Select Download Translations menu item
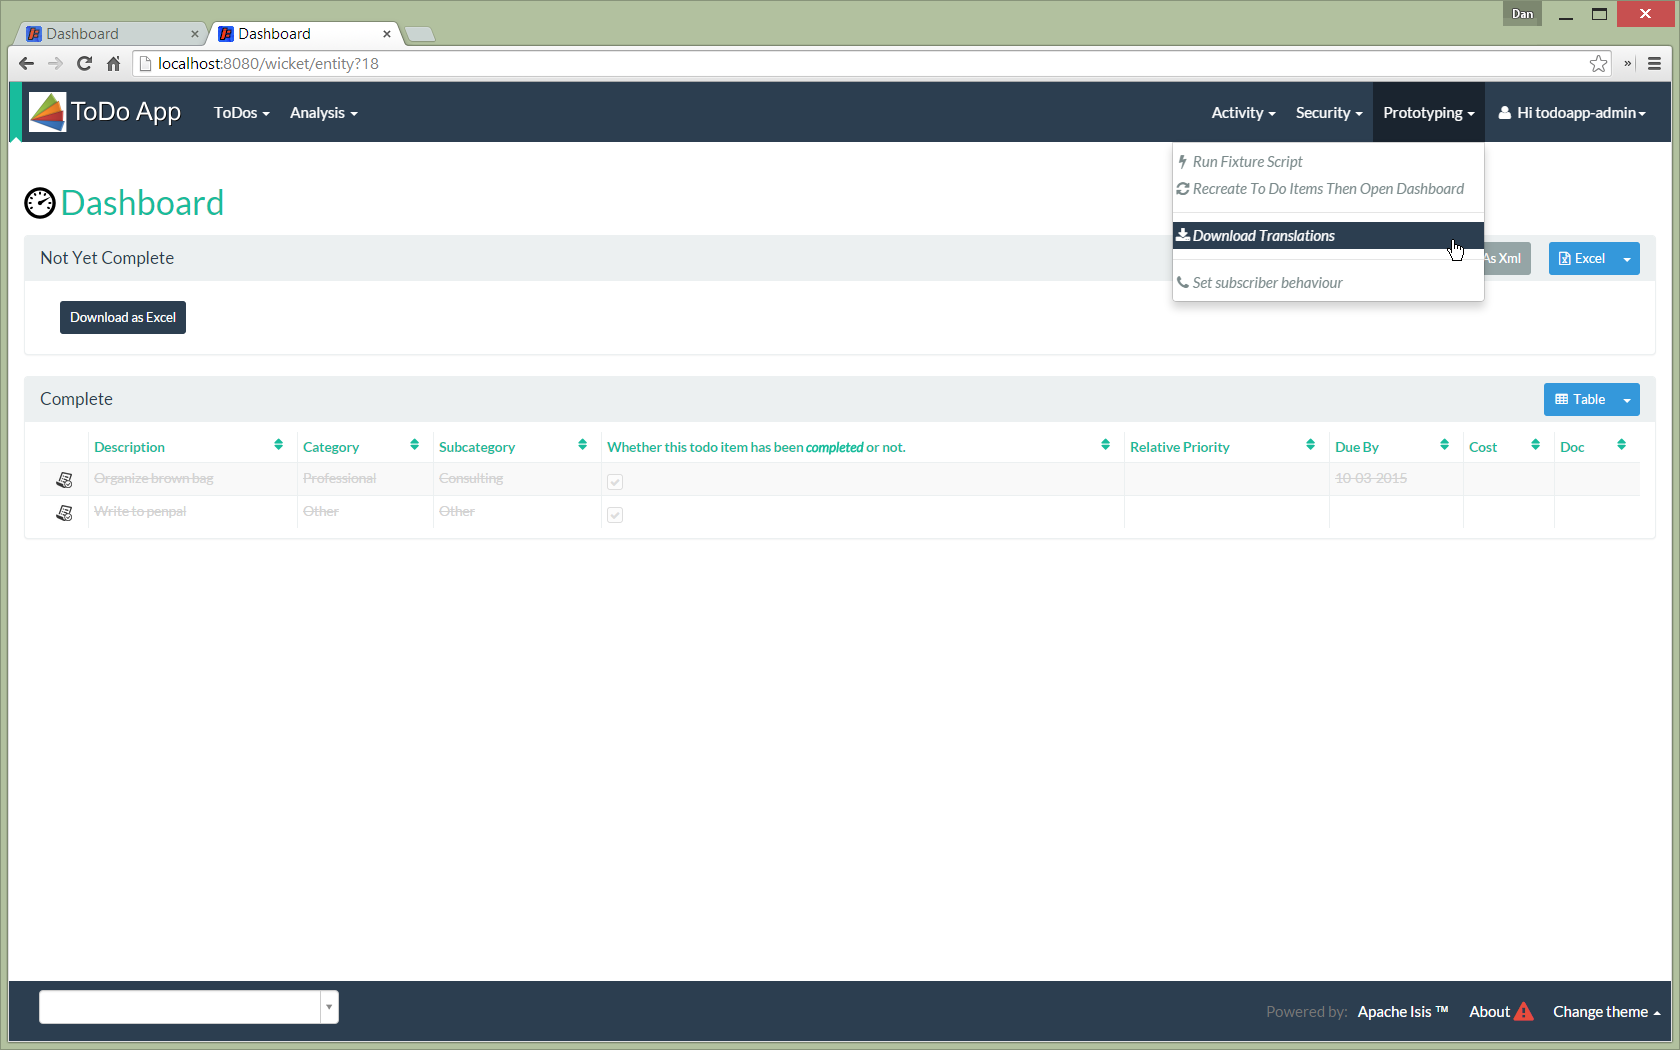 click(x=1263, y=236)
